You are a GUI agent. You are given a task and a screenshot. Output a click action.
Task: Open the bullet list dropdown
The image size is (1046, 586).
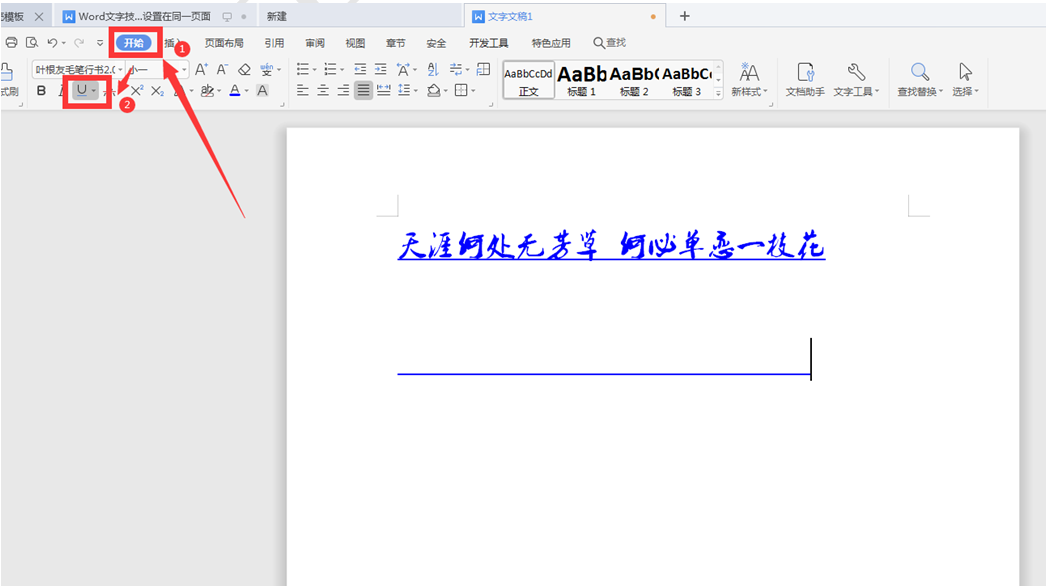click(315, 68)
